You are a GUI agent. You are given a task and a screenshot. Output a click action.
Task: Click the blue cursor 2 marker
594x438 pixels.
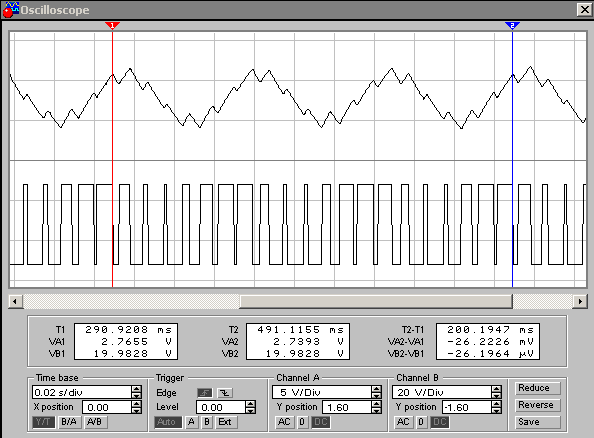click(x=512, y=25)
